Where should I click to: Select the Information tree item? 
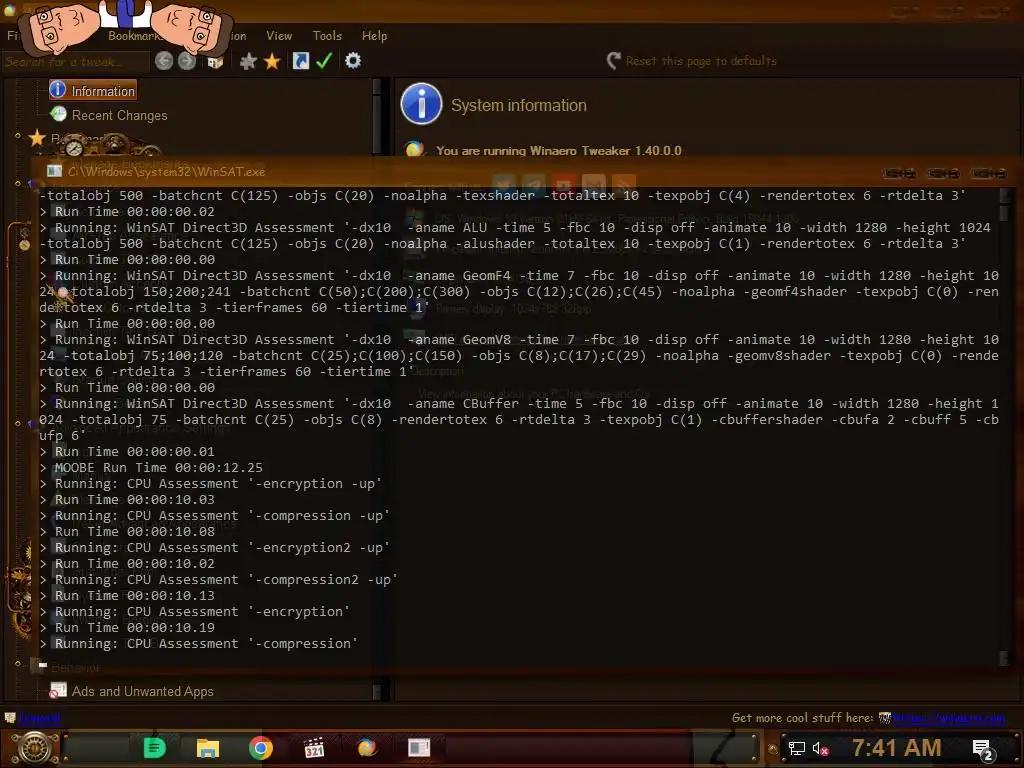pyautogui.click(x=92, y=91)
